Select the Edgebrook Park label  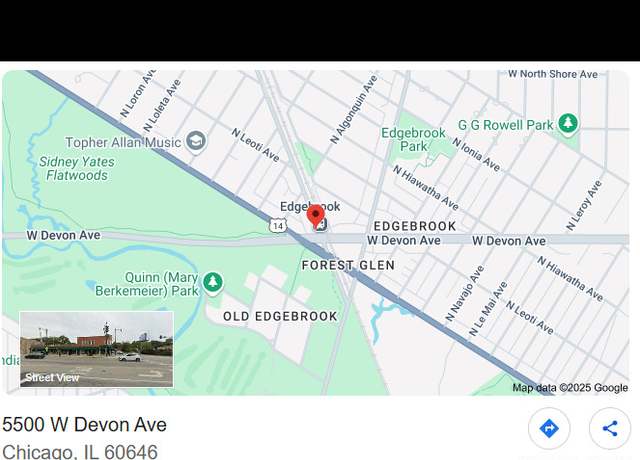(413, 139)
